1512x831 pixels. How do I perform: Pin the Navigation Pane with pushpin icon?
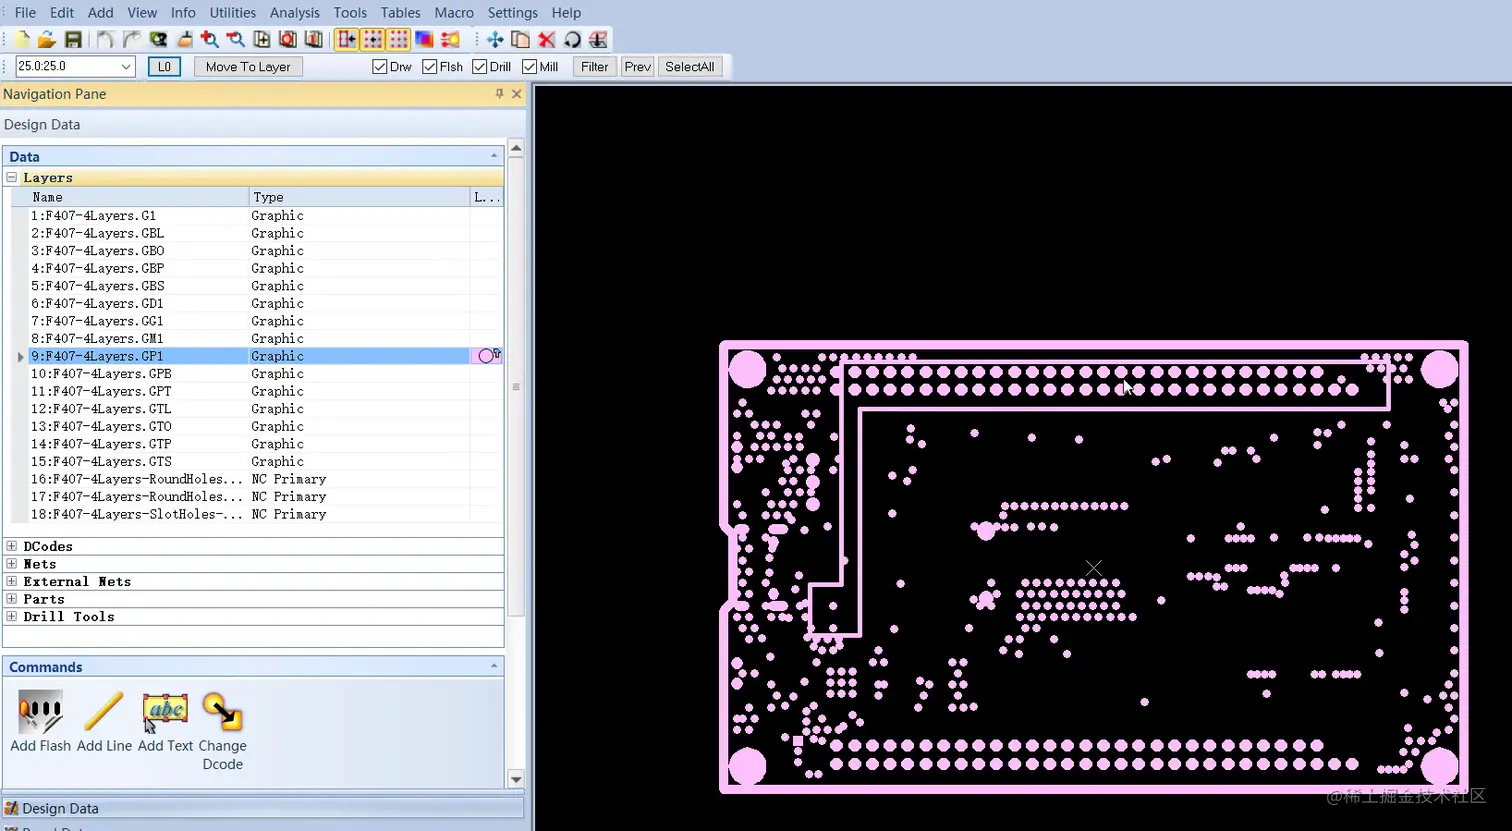(x=500, y=94)
